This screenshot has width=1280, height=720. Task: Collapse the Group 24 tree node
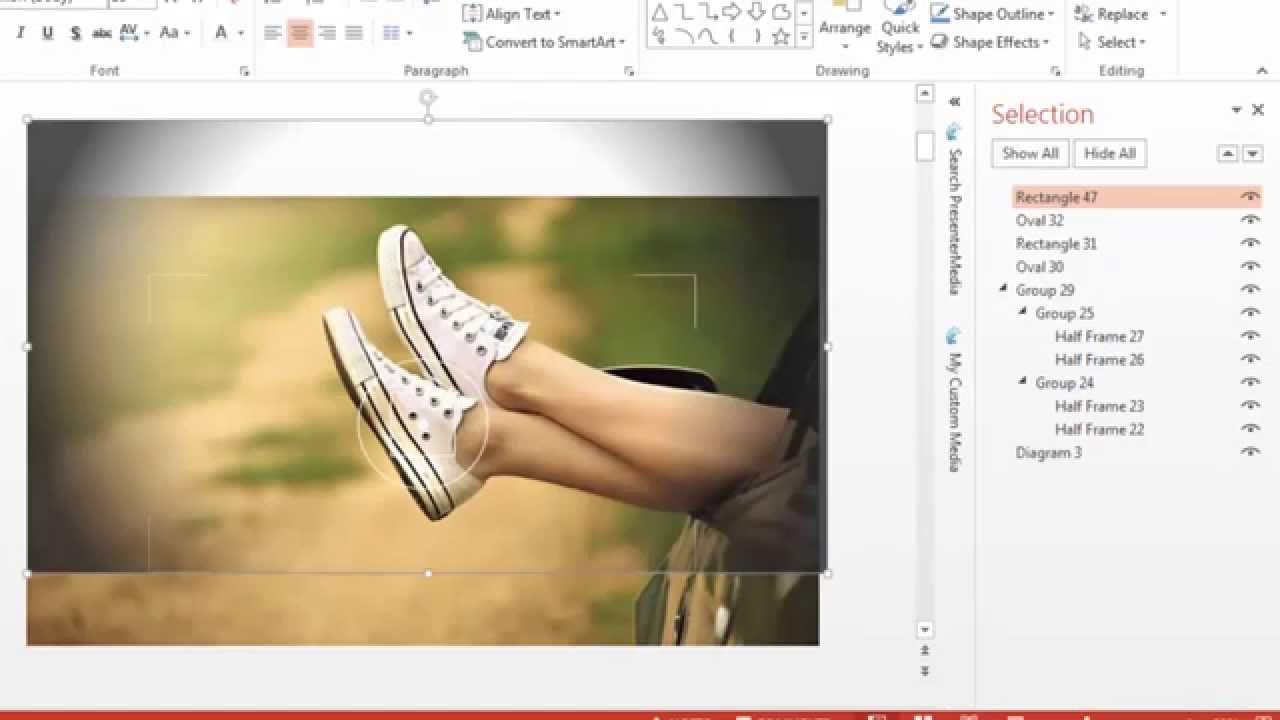click(x=1022, y=381)
